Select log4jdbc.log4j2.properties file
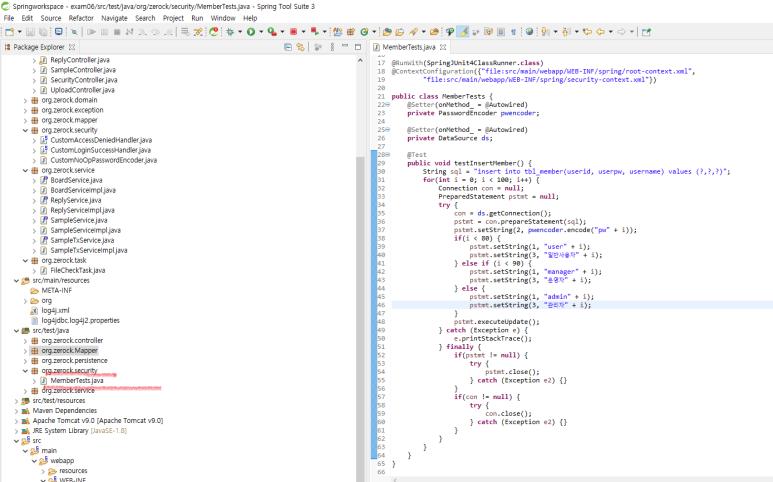This screenshot has height=482, width=773. click(x=81, y=320)
